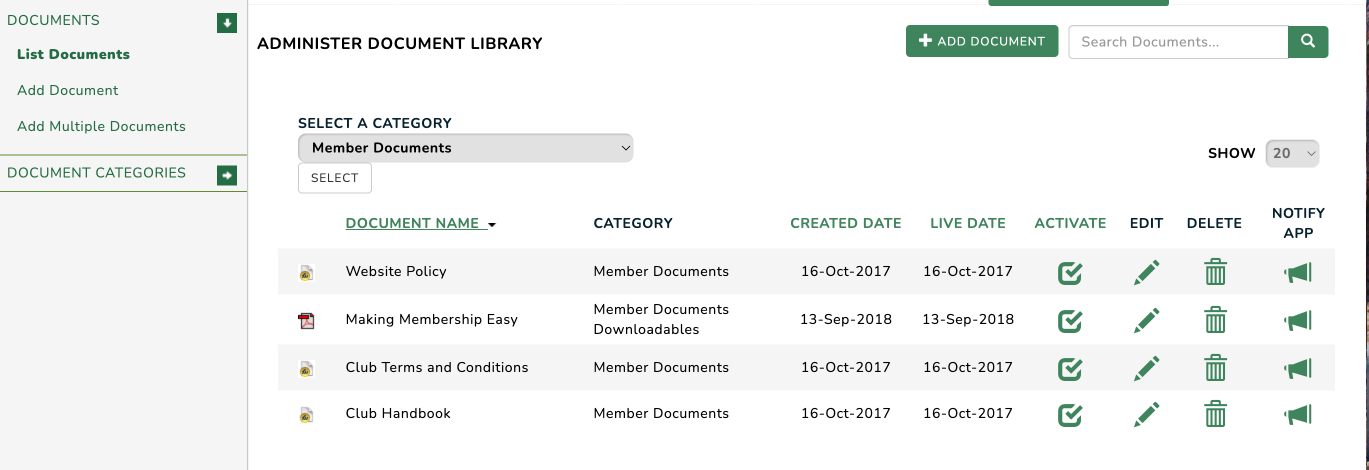Open the Documents sidebar heading
This screenshot has width=1369, height=470.
coord(53,20)
